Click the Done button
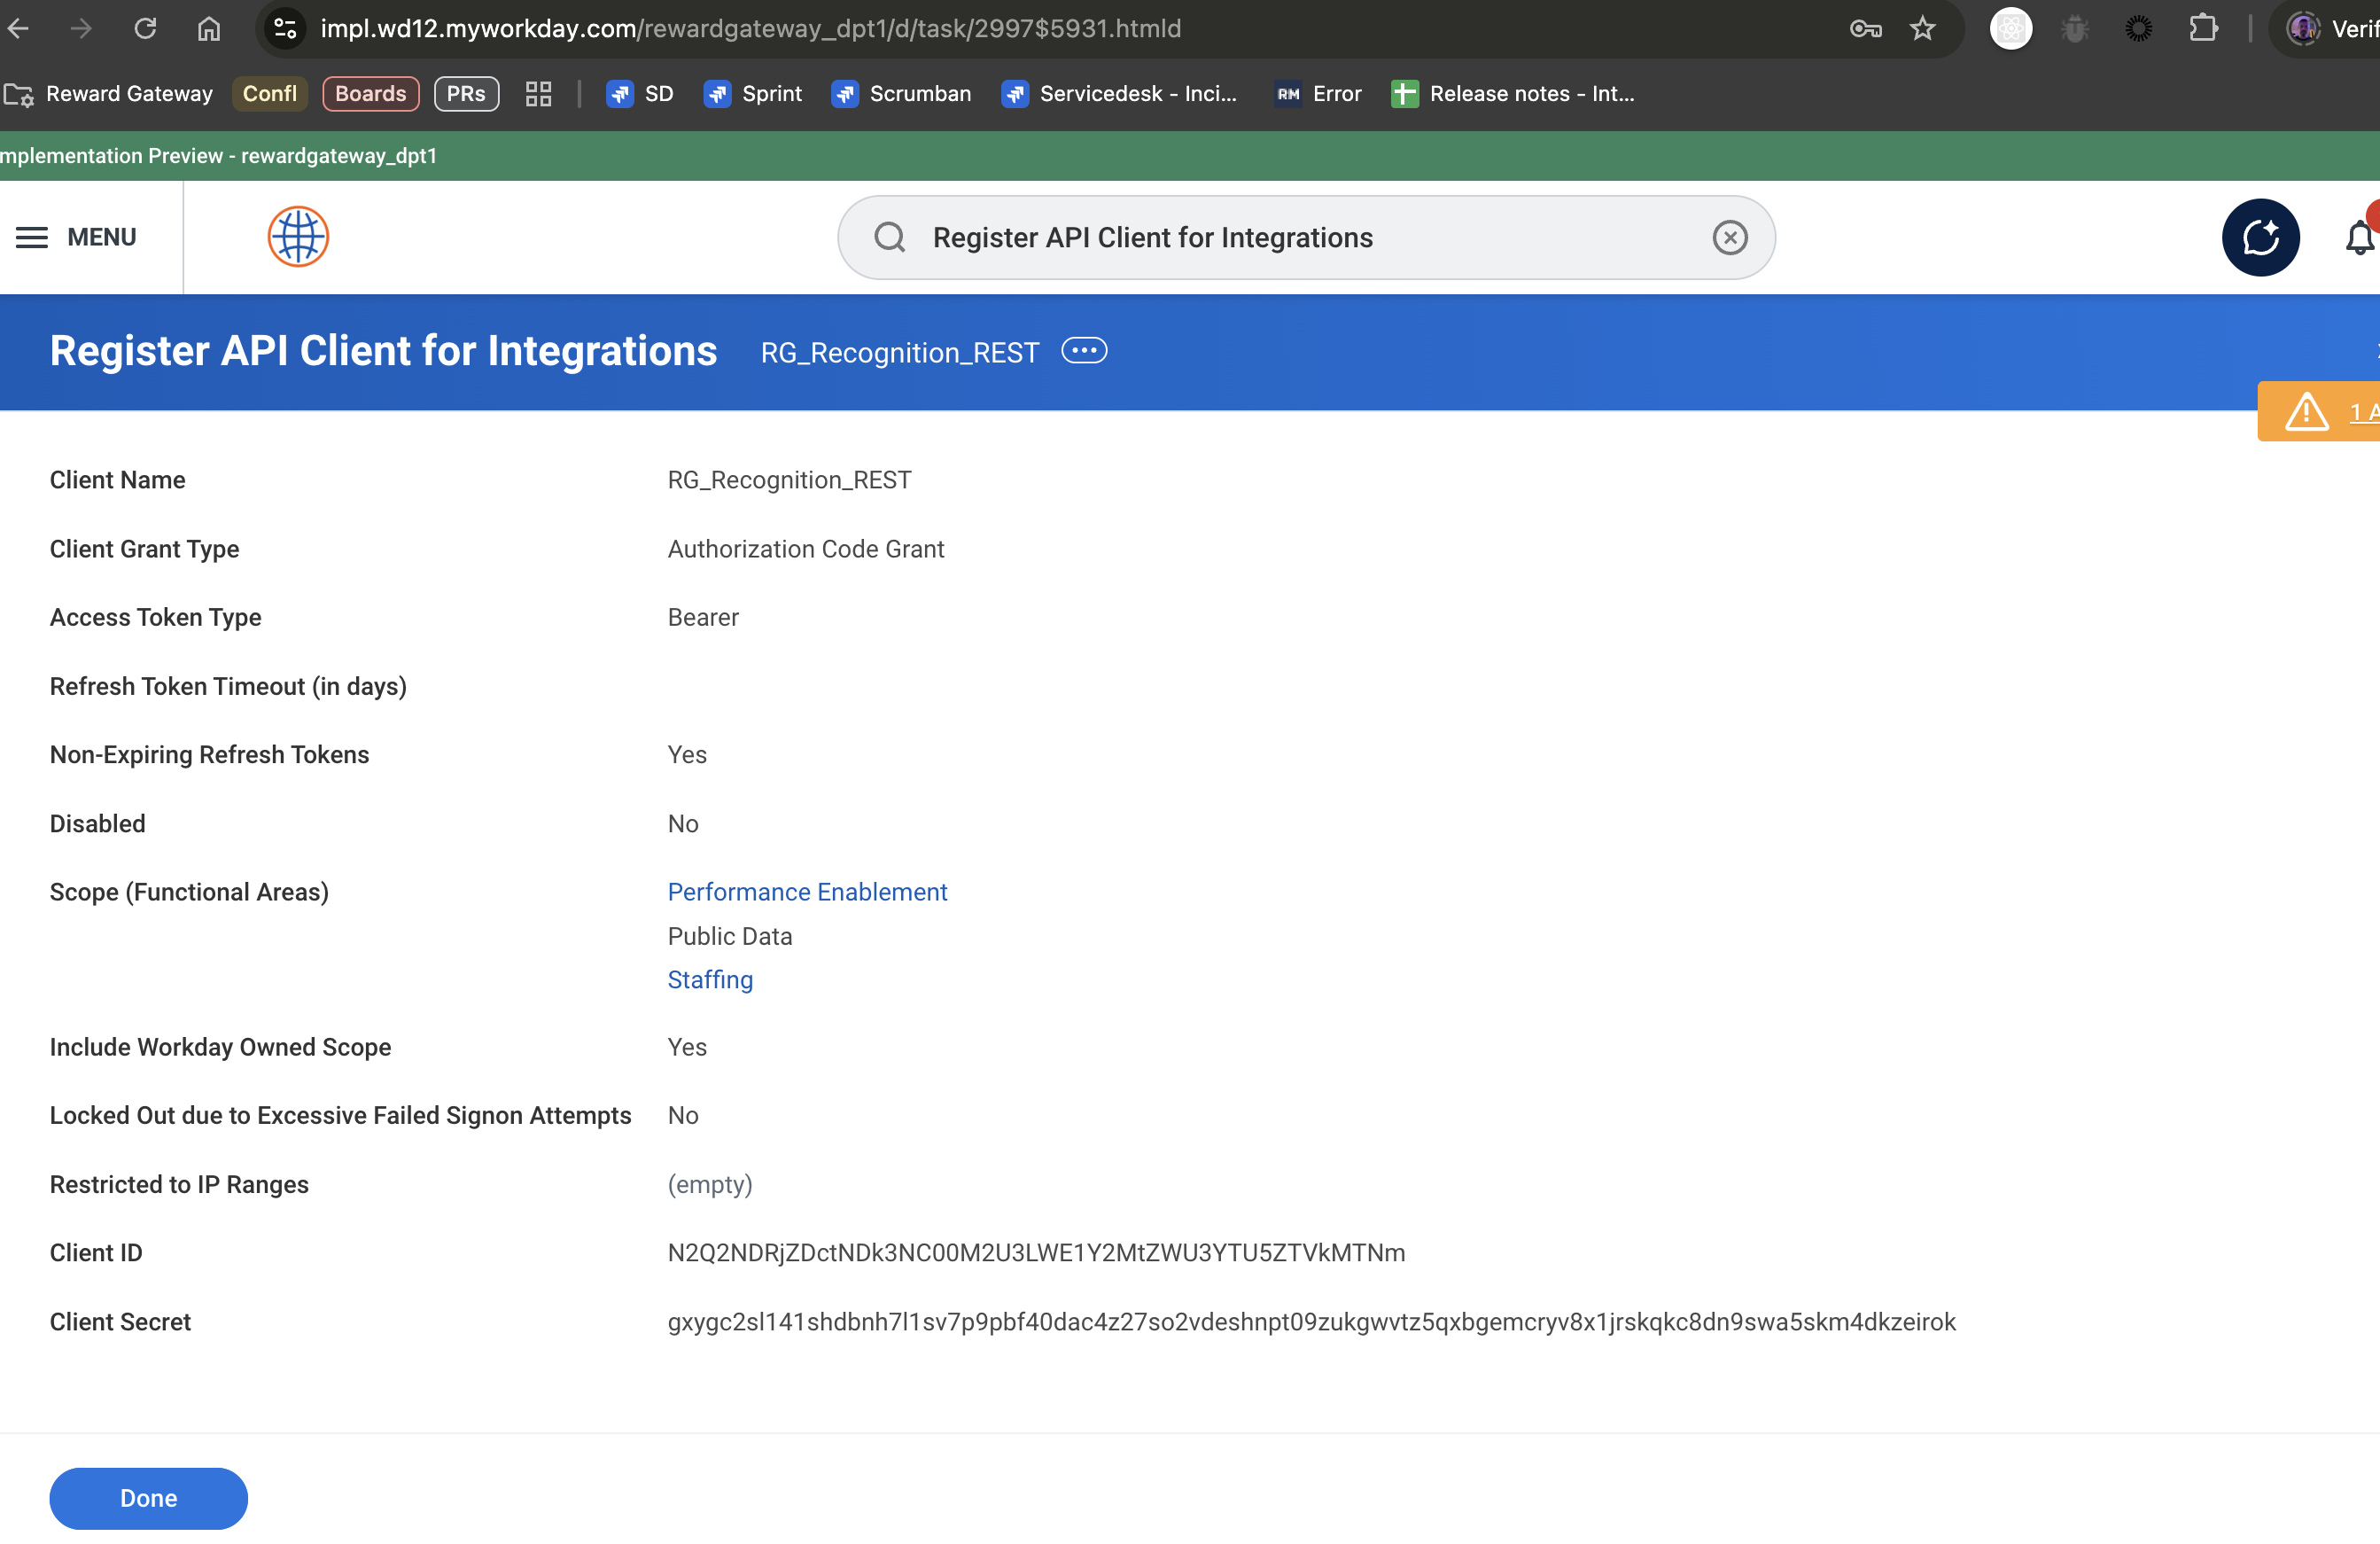The height and width of the screenshot is (1544, 2380). 148,1497
